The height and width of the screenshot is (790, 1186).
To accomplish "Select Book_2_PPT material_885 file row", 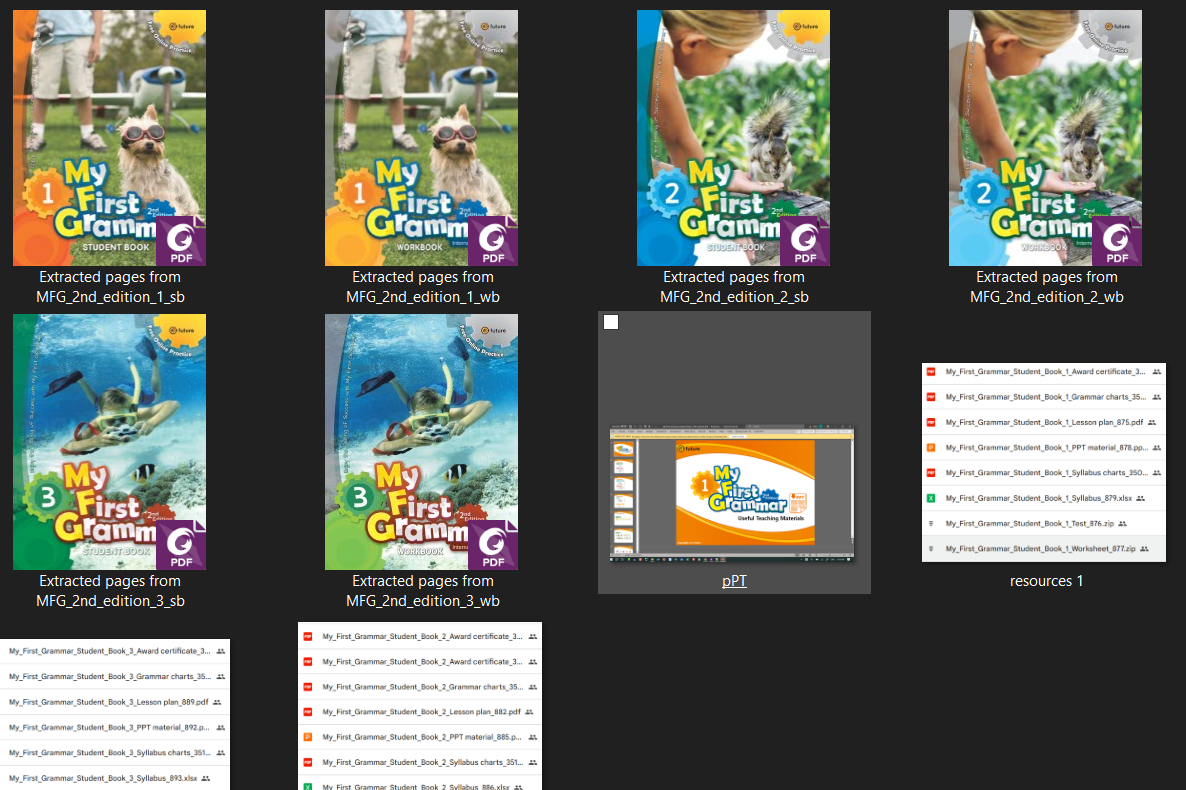I will (421, 737).
